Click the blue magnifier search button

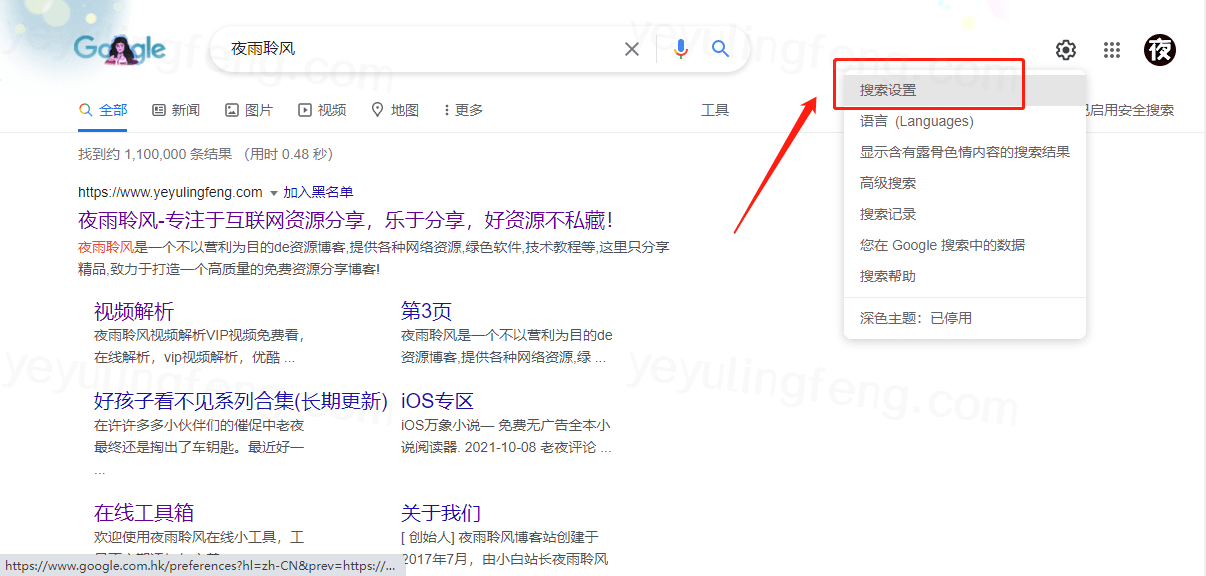point(721,49)
